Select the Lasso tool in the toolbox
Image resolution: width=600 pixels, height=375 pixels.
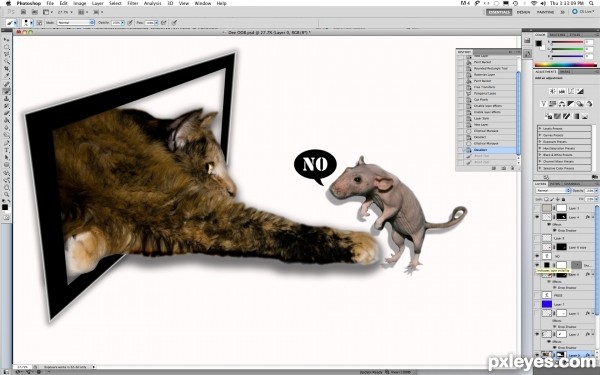[7, 54]
